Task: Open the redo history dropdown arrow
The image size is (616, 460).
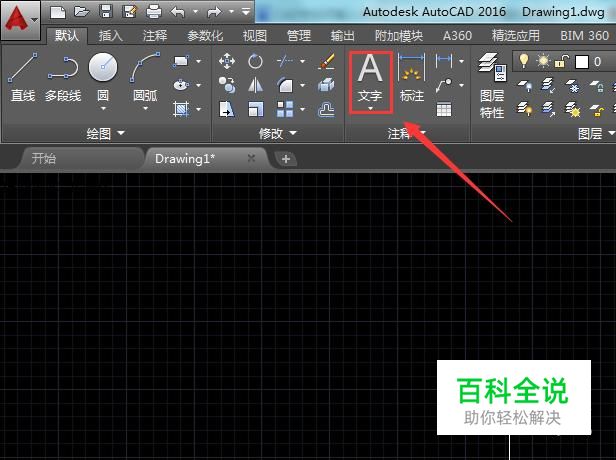Action: click(231, 12)
